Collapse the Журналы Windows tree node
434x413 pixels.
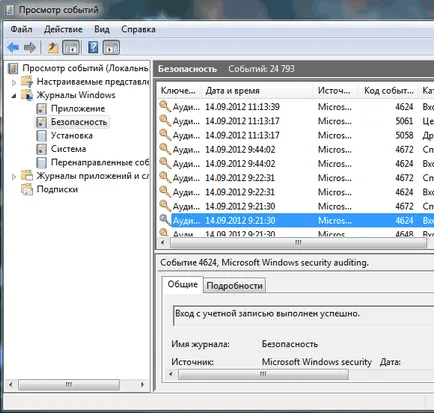pyautogui.click(x=14, y=96)
